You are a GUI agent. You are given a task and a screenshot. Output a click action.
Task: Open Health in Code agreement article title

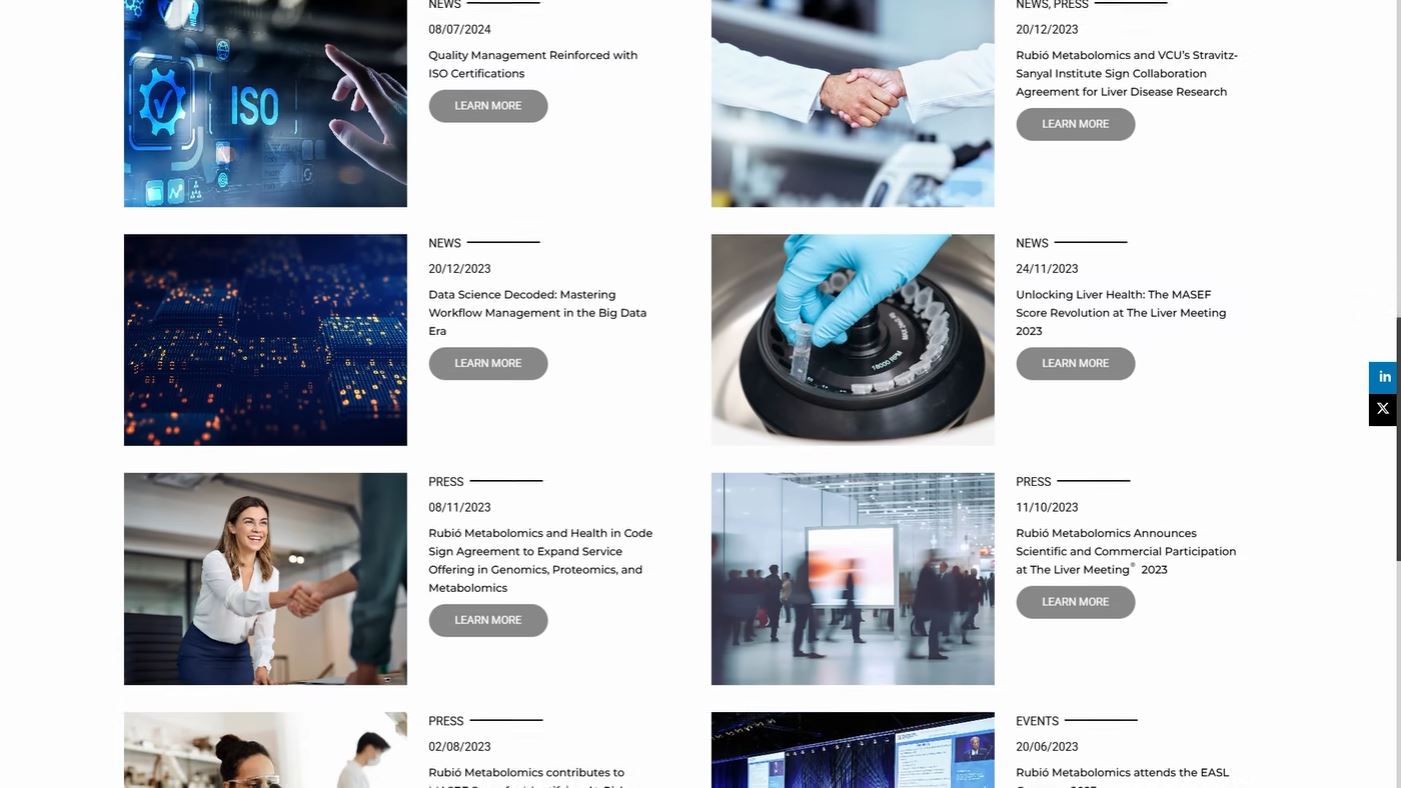coord(540,560)
